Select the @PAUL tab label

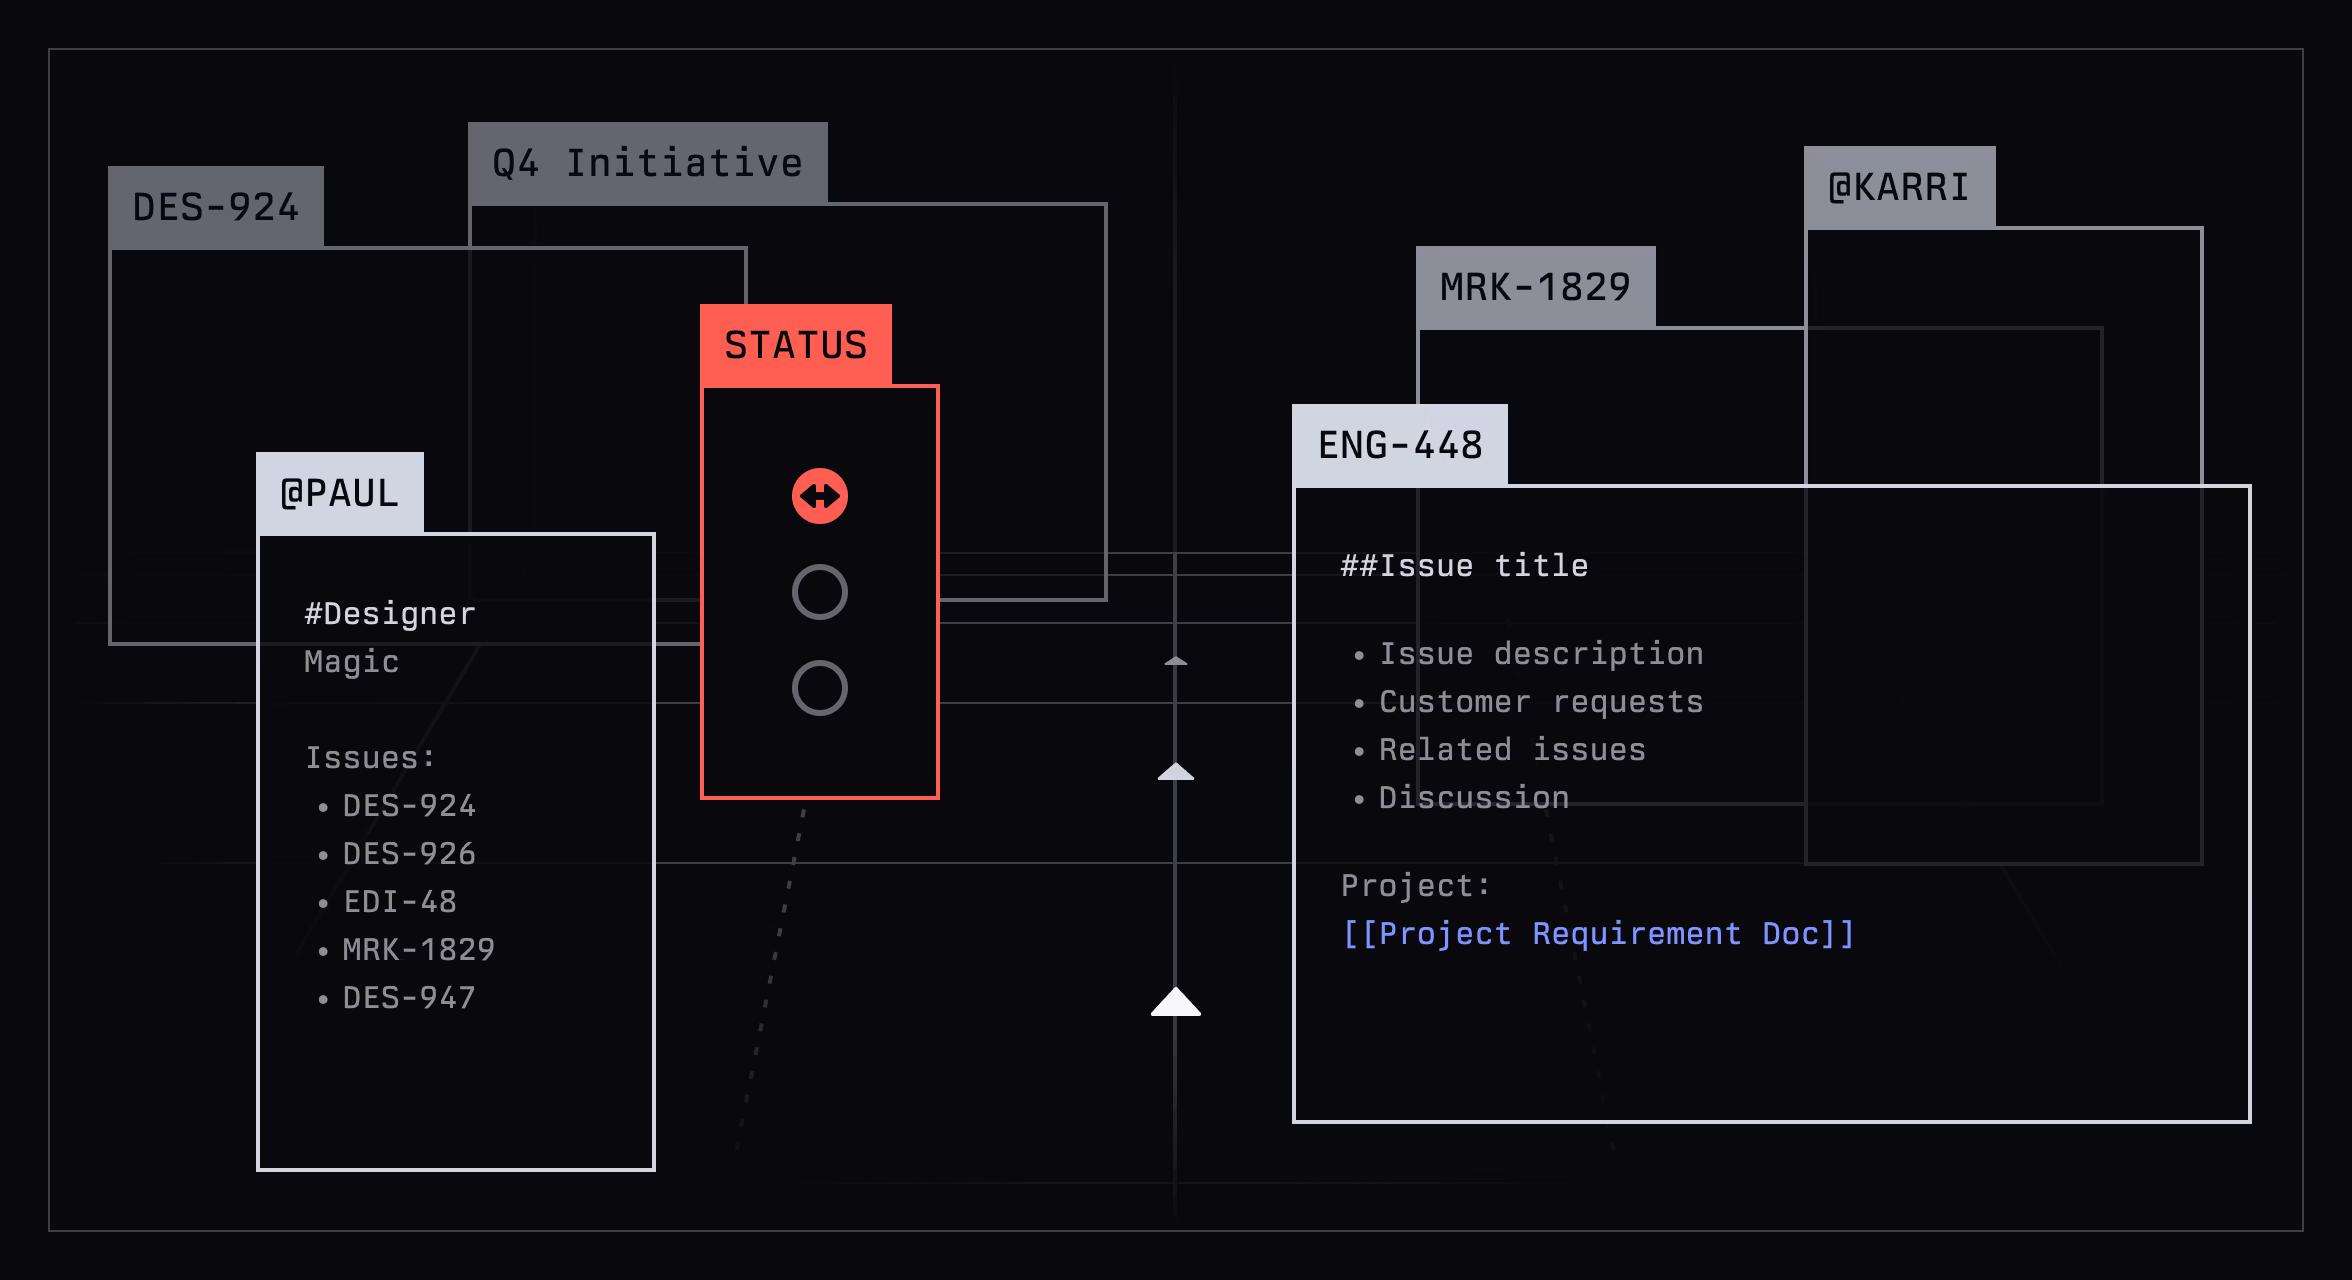pos(340,493)
